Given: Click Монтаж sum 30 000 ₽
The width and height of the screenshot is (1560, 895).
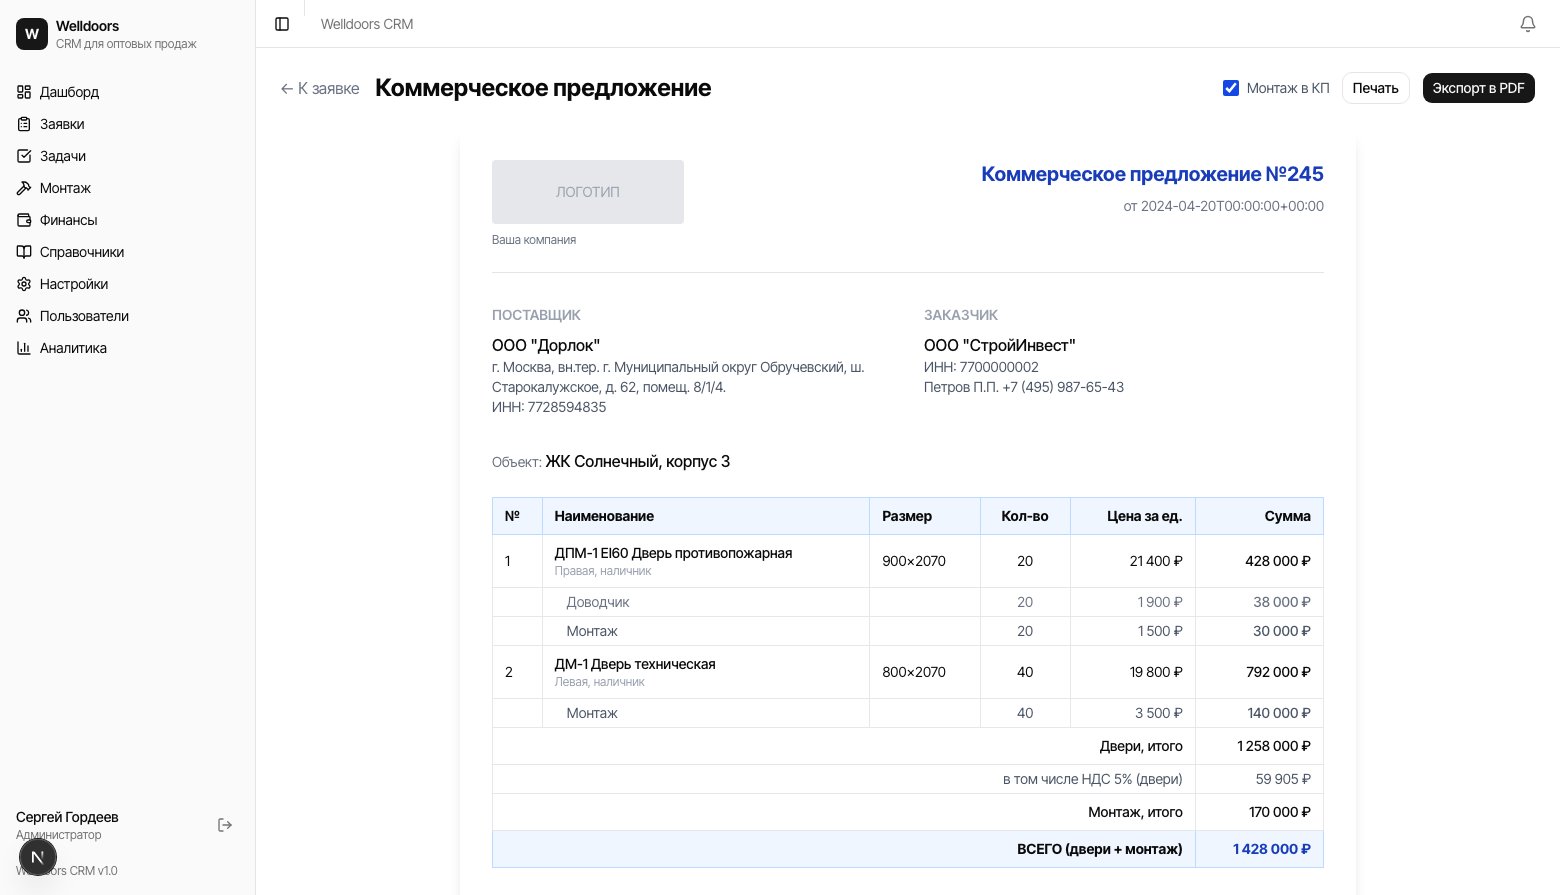Looking at the screenshot, I should (1282, 631).
